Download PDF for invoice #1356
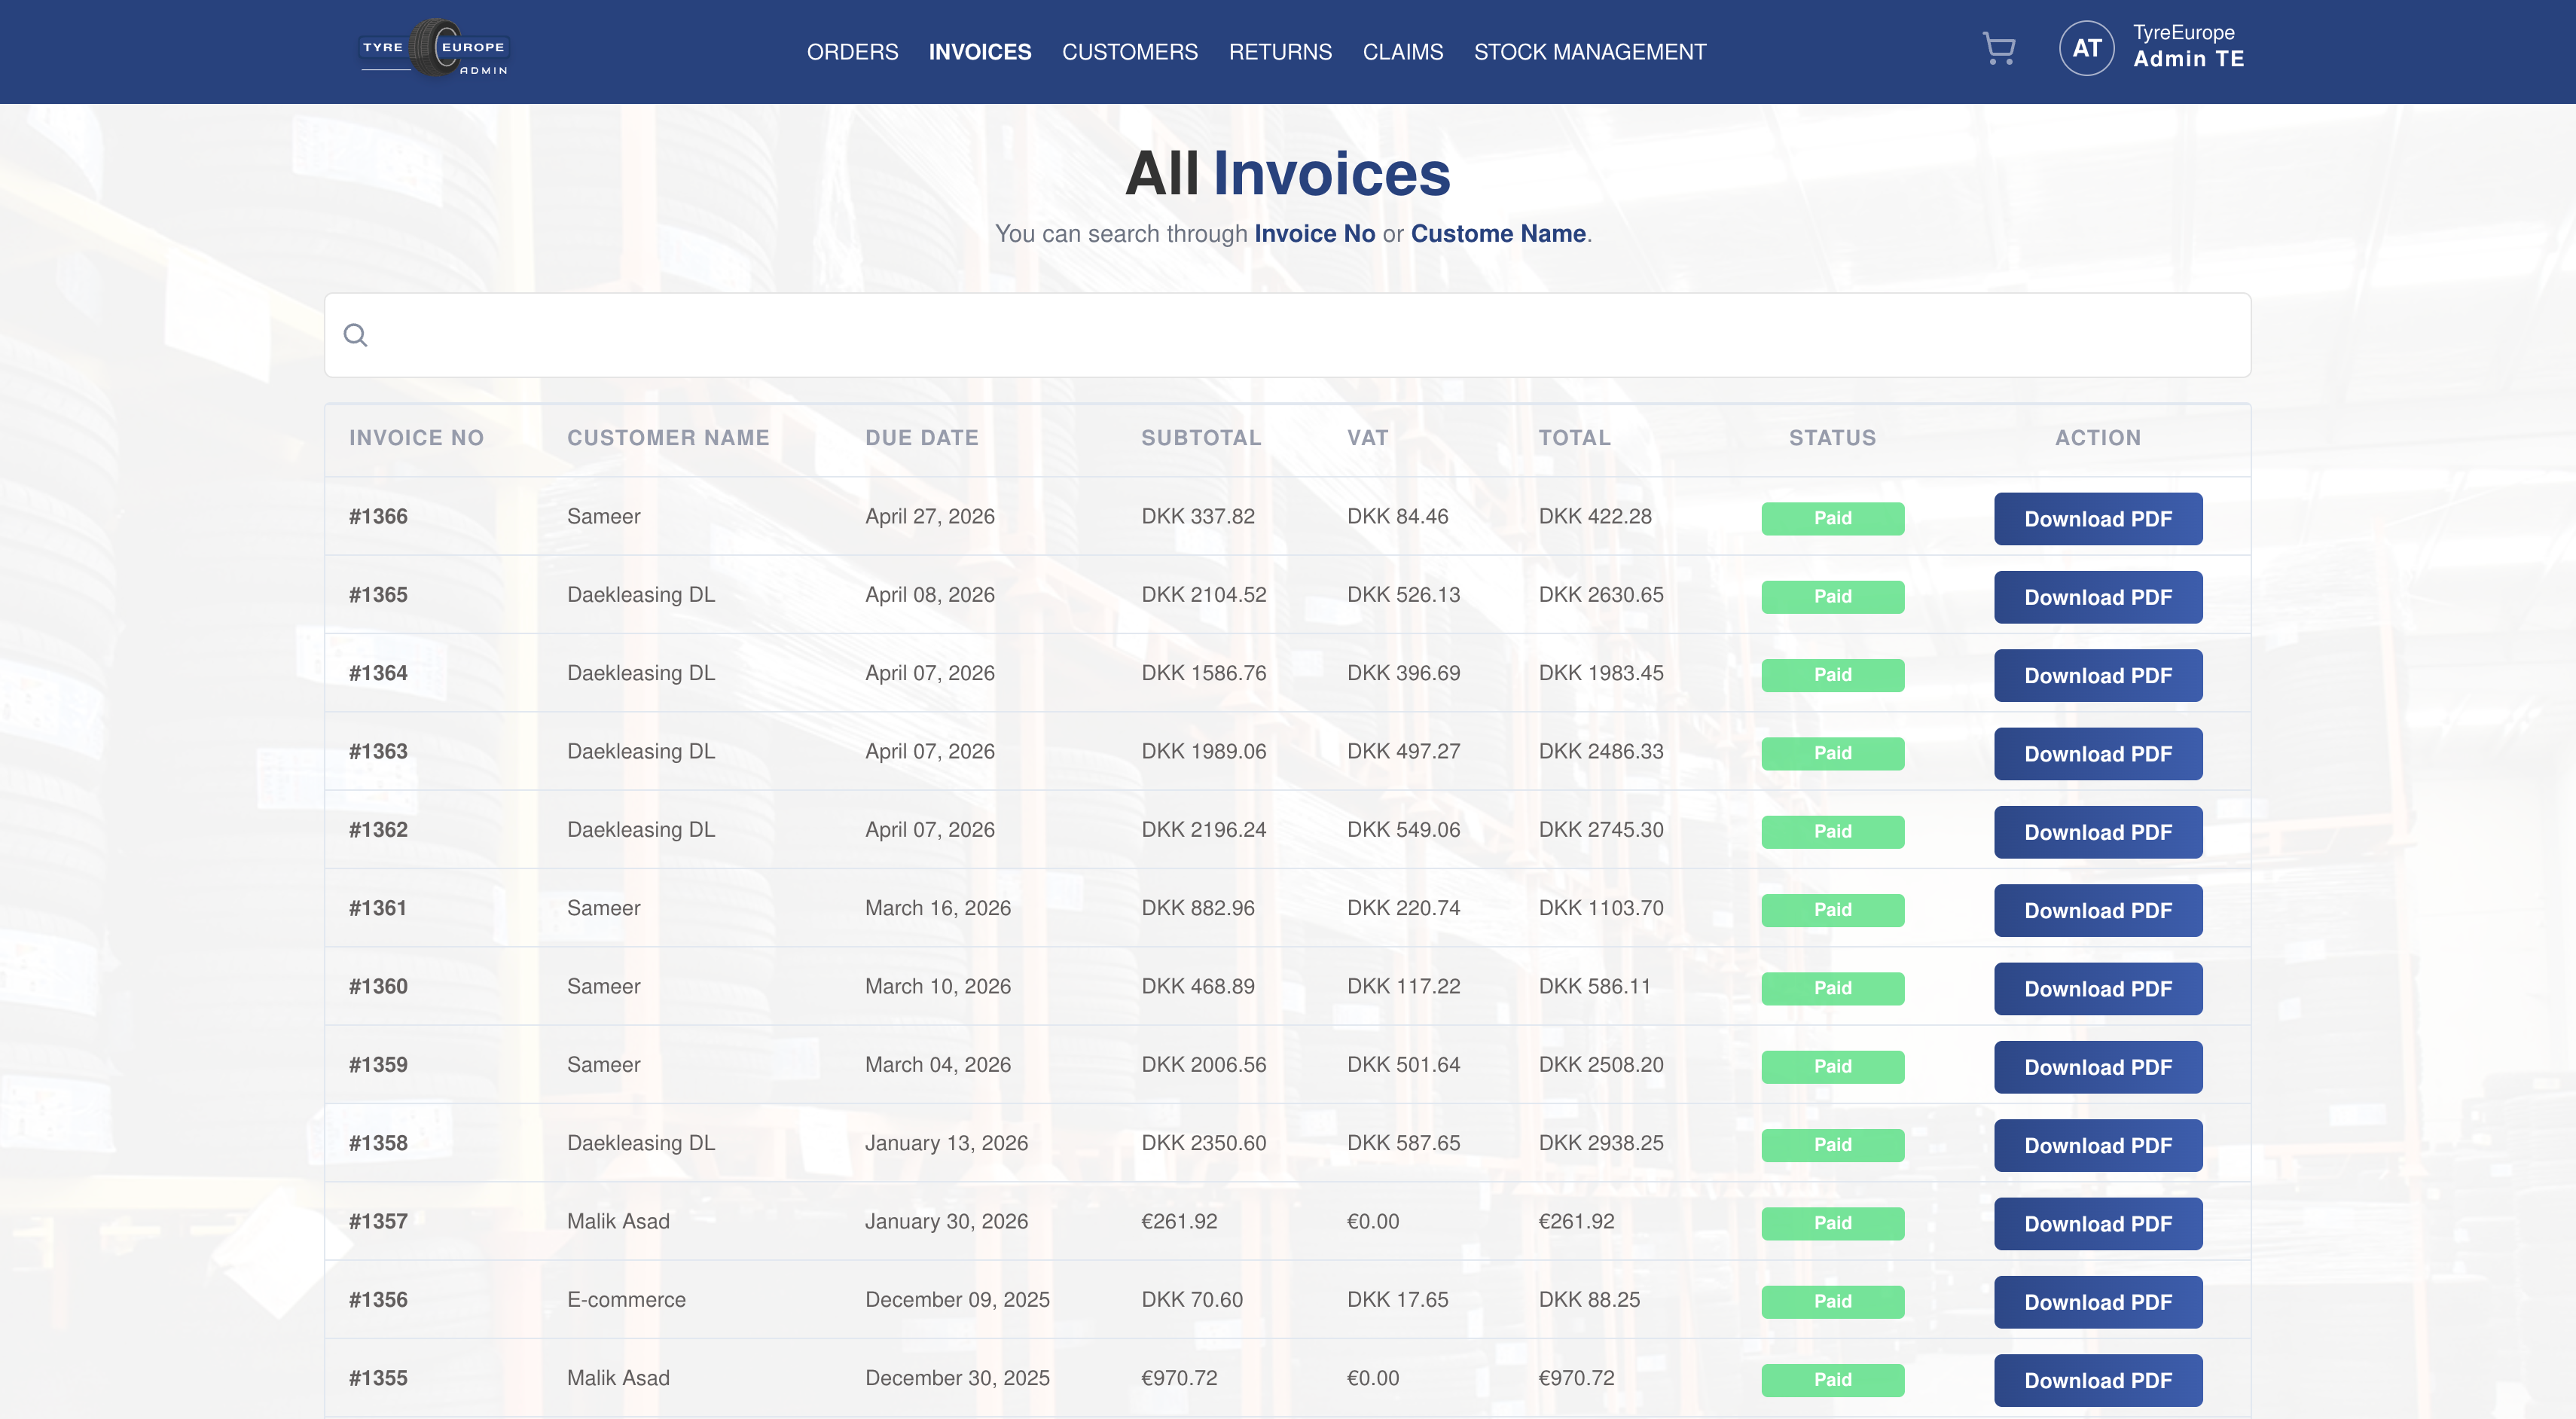 (x=2097, y=1302)
